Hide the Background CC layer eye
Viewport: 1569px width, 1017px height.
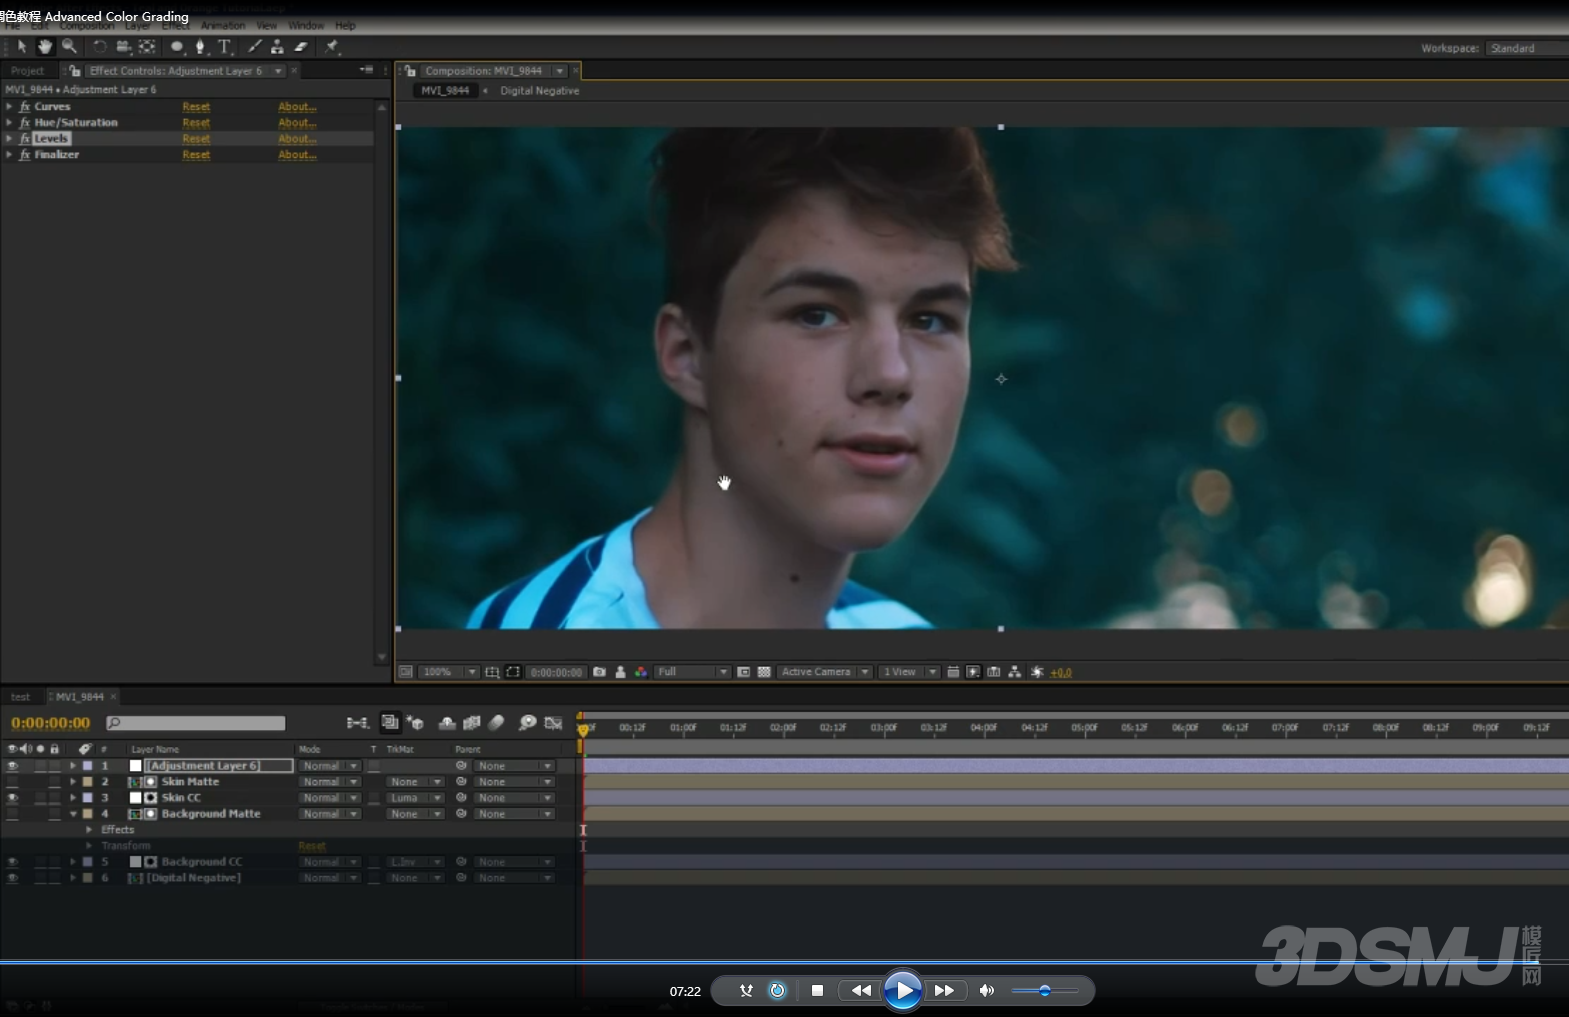(12, 862)
